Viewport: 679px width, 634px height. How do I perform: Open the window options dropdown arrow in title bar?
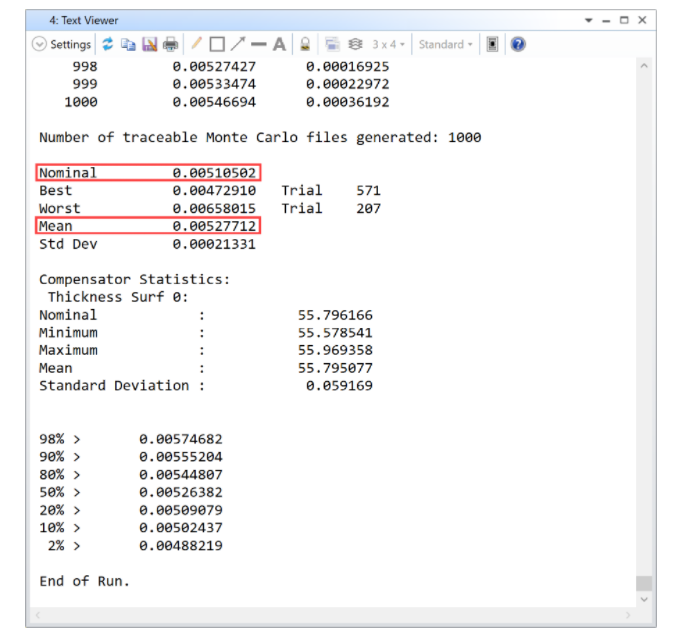point(588,20)
